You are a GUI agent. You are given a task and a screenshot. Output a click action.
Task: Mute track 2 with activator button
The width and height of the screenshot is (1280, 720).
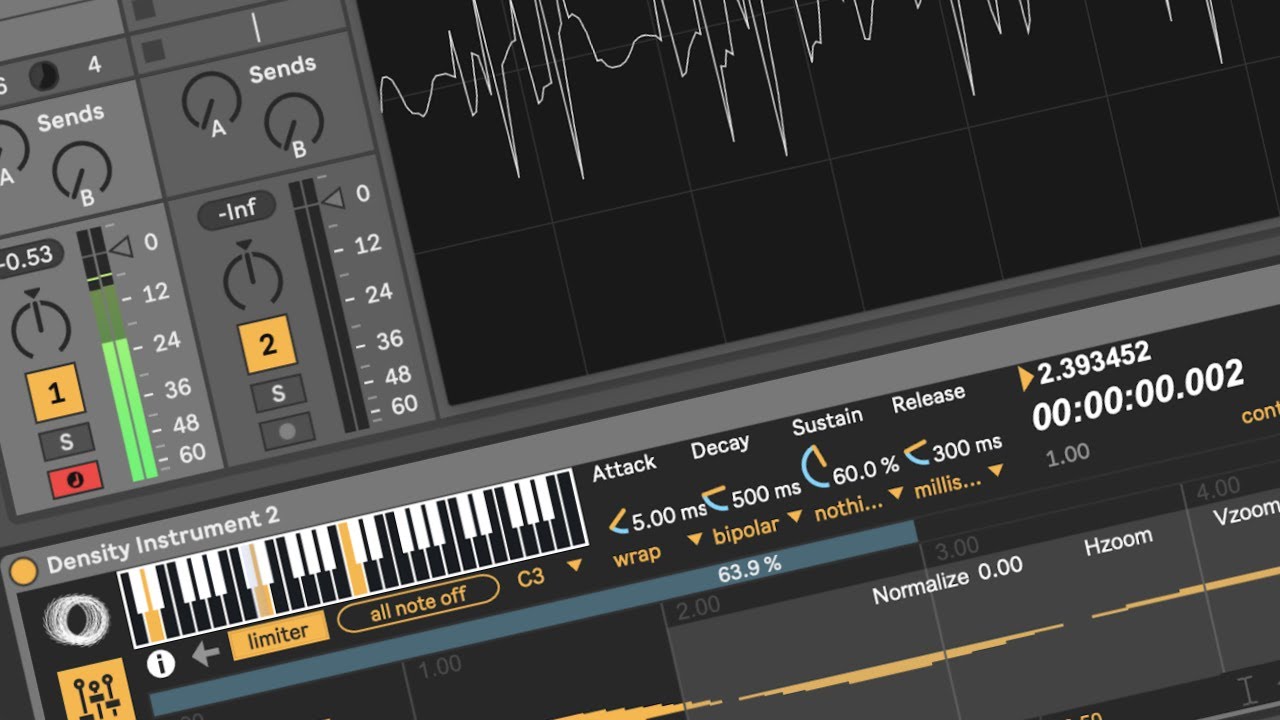pyautogui.click(x=267, y=346)
